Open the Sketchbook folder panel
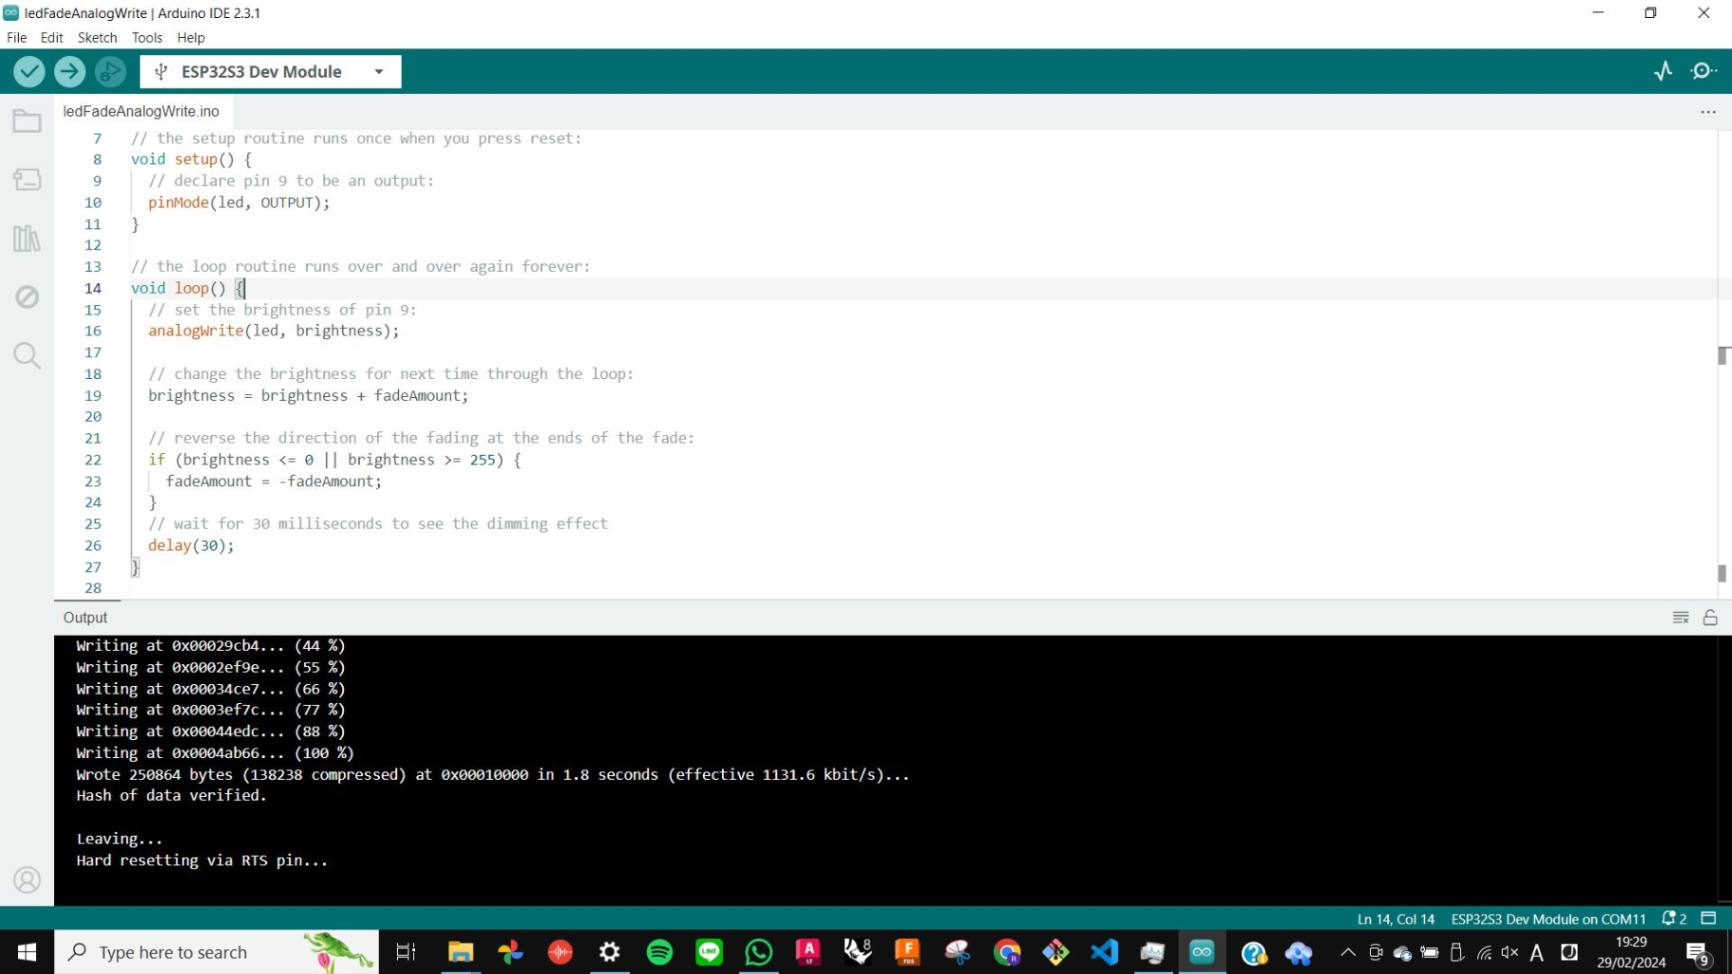The width and height of the screenshot is (1732, 974). pos(27,122)
